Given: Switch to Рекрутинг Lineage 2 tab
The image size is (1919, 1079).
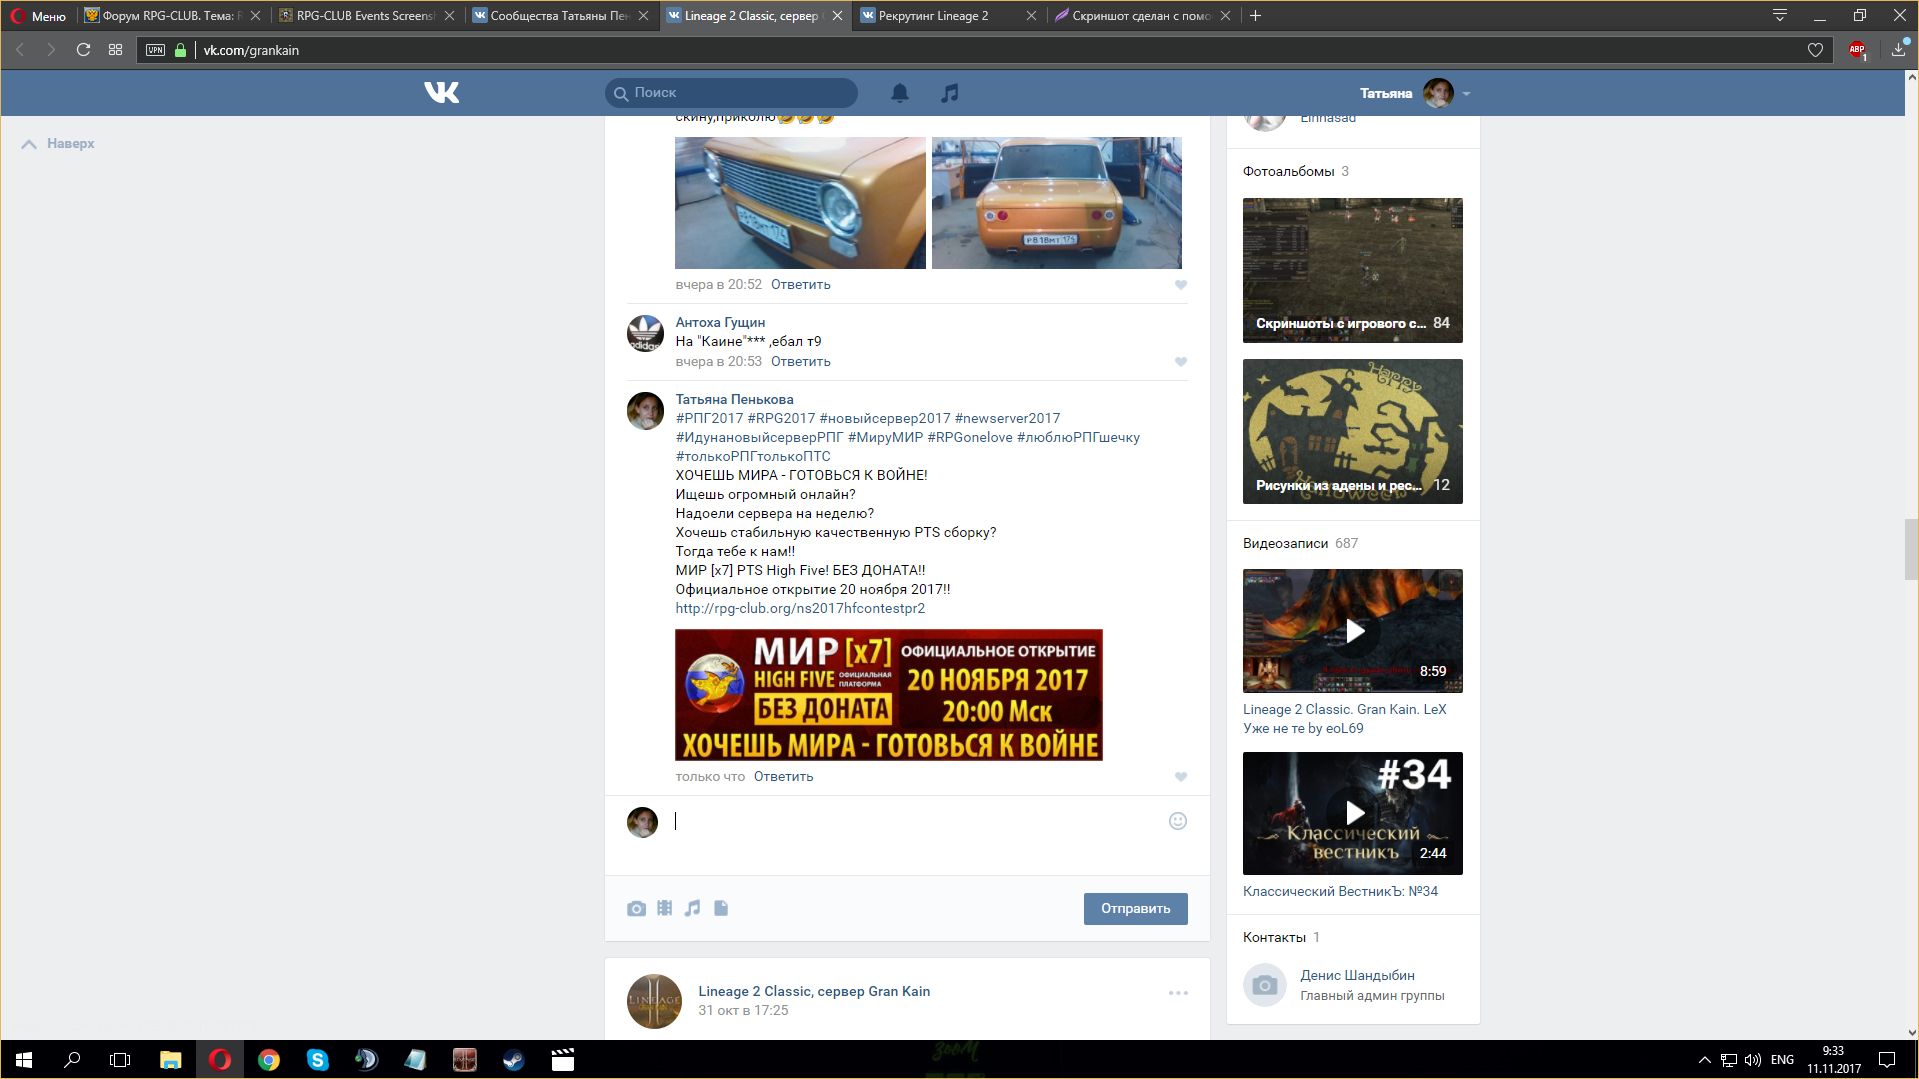Looking at the screenshot, I should tap(948, 16).
